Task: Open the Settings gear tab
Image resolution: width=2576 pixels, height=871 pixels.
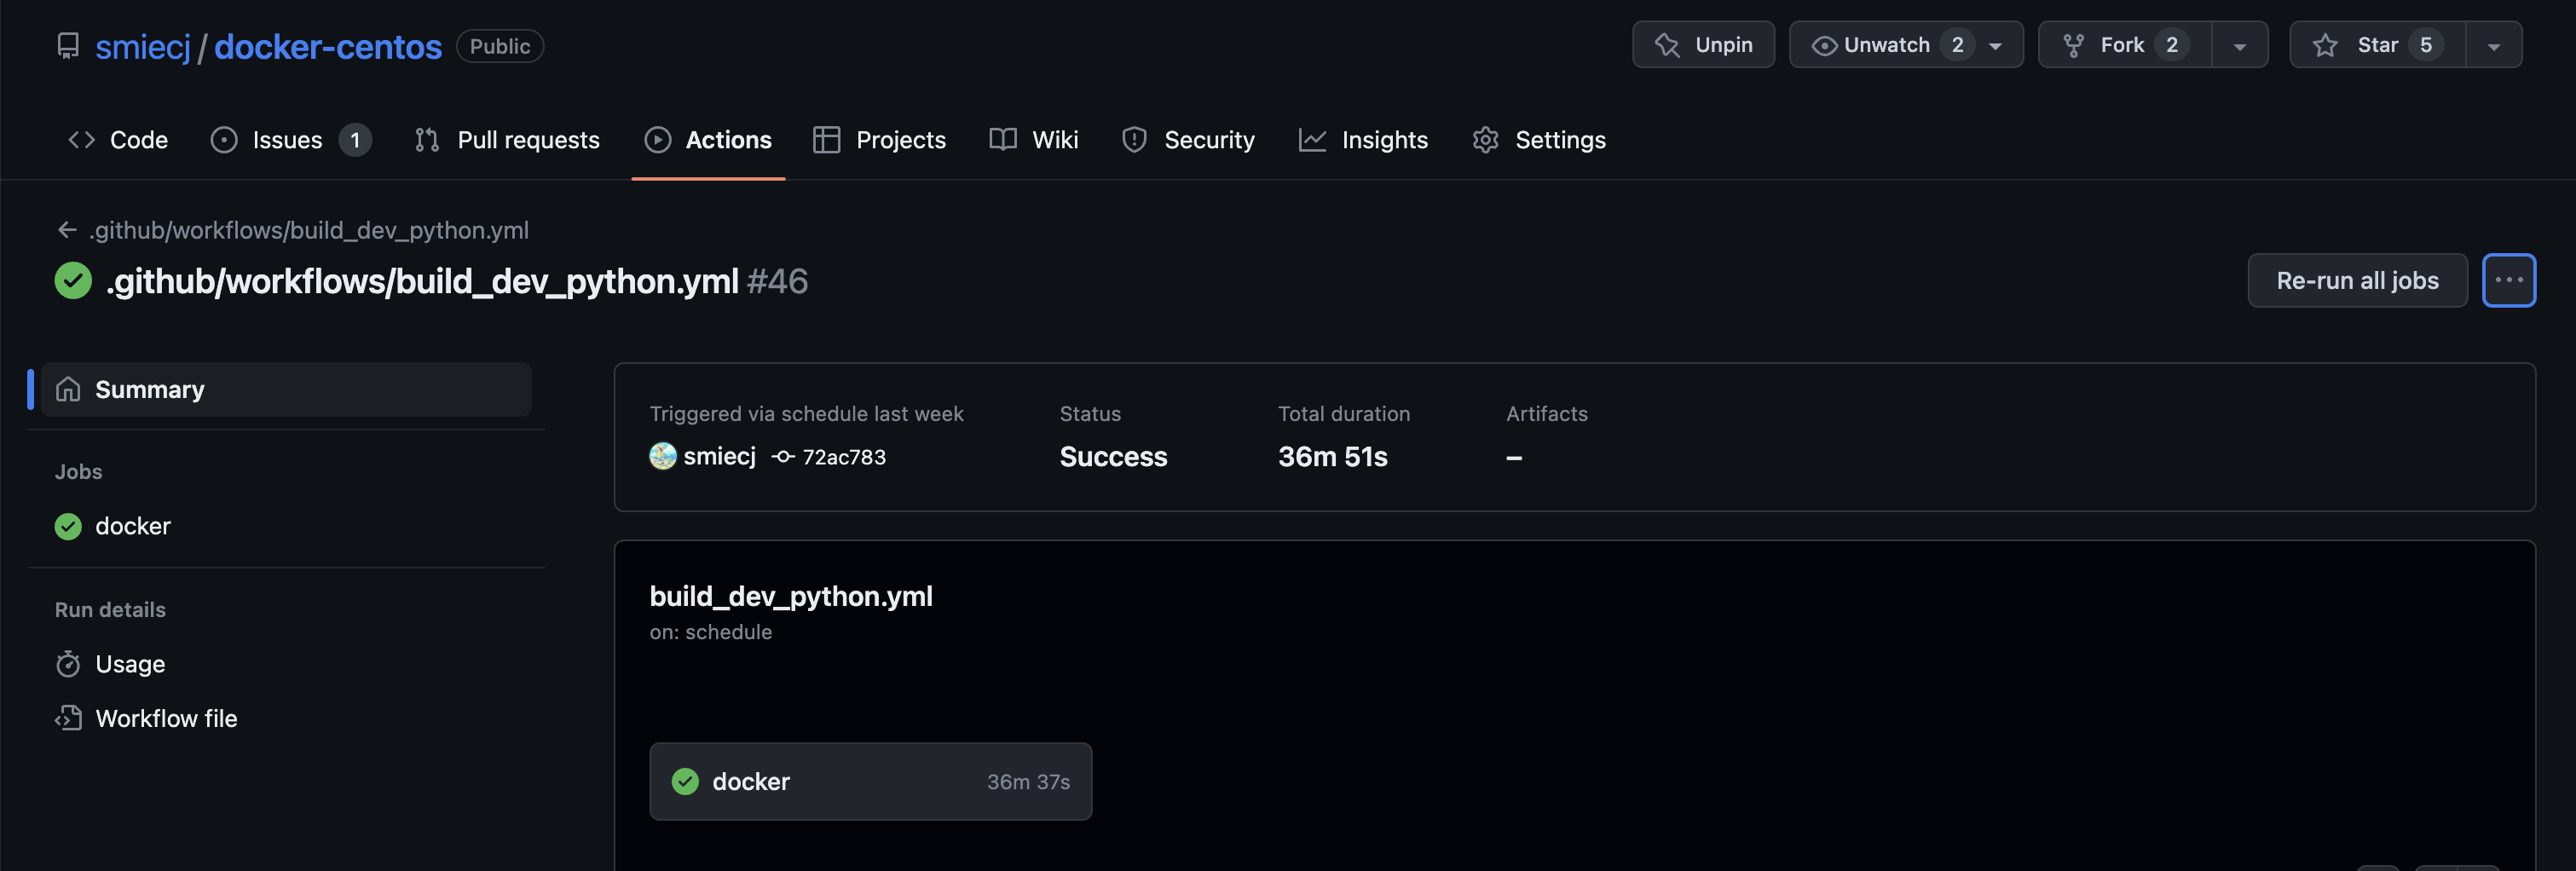Action: coord(1540,140)
